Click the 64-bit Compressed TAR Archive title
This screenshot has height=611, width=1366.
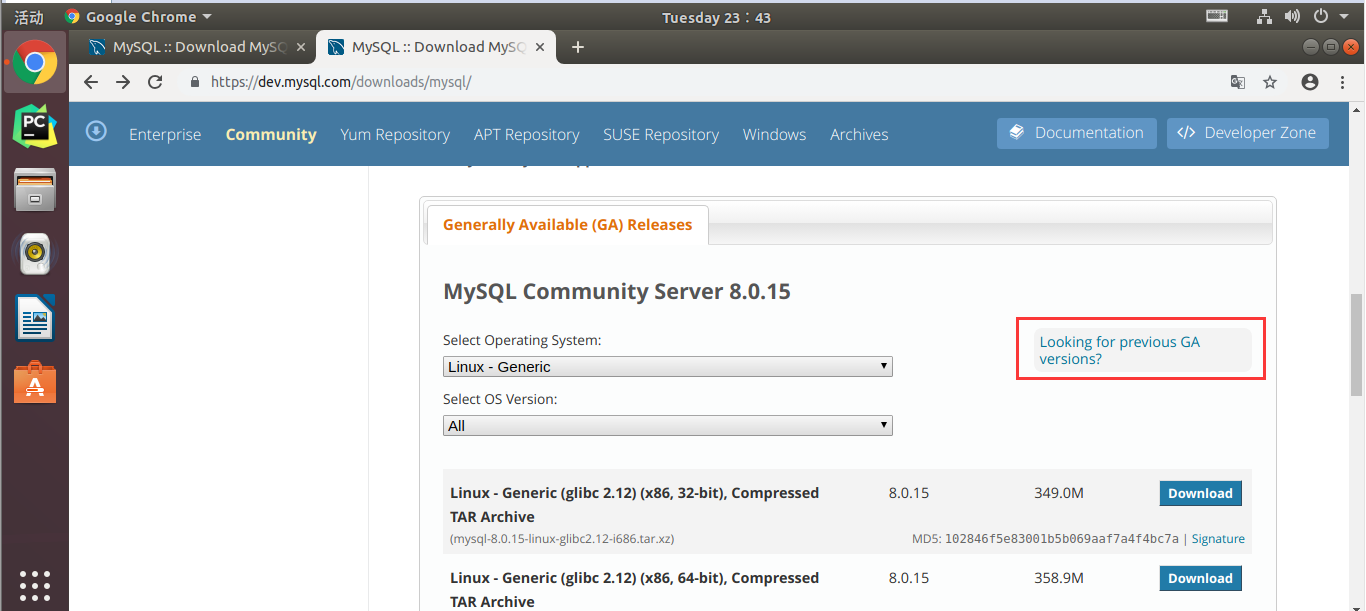(634, 590)
